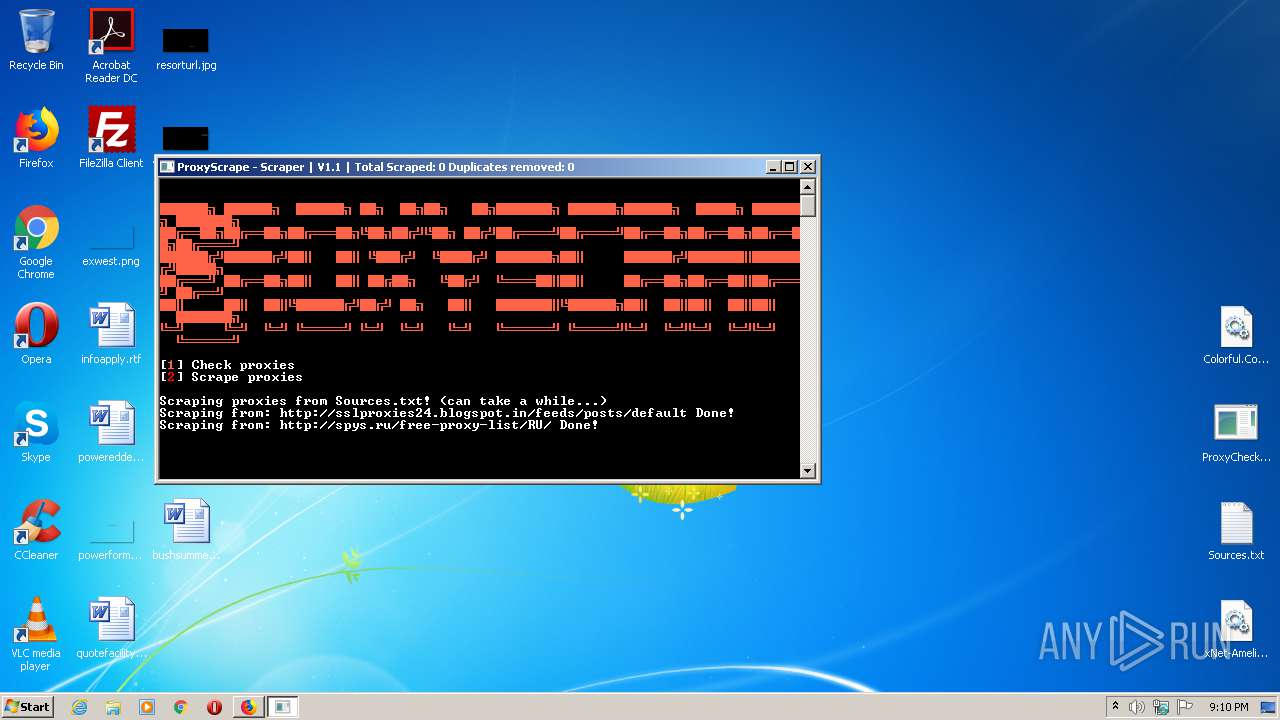Open the poweredde document icon
The image size is (1280, 720).
[x=111, y=432]
